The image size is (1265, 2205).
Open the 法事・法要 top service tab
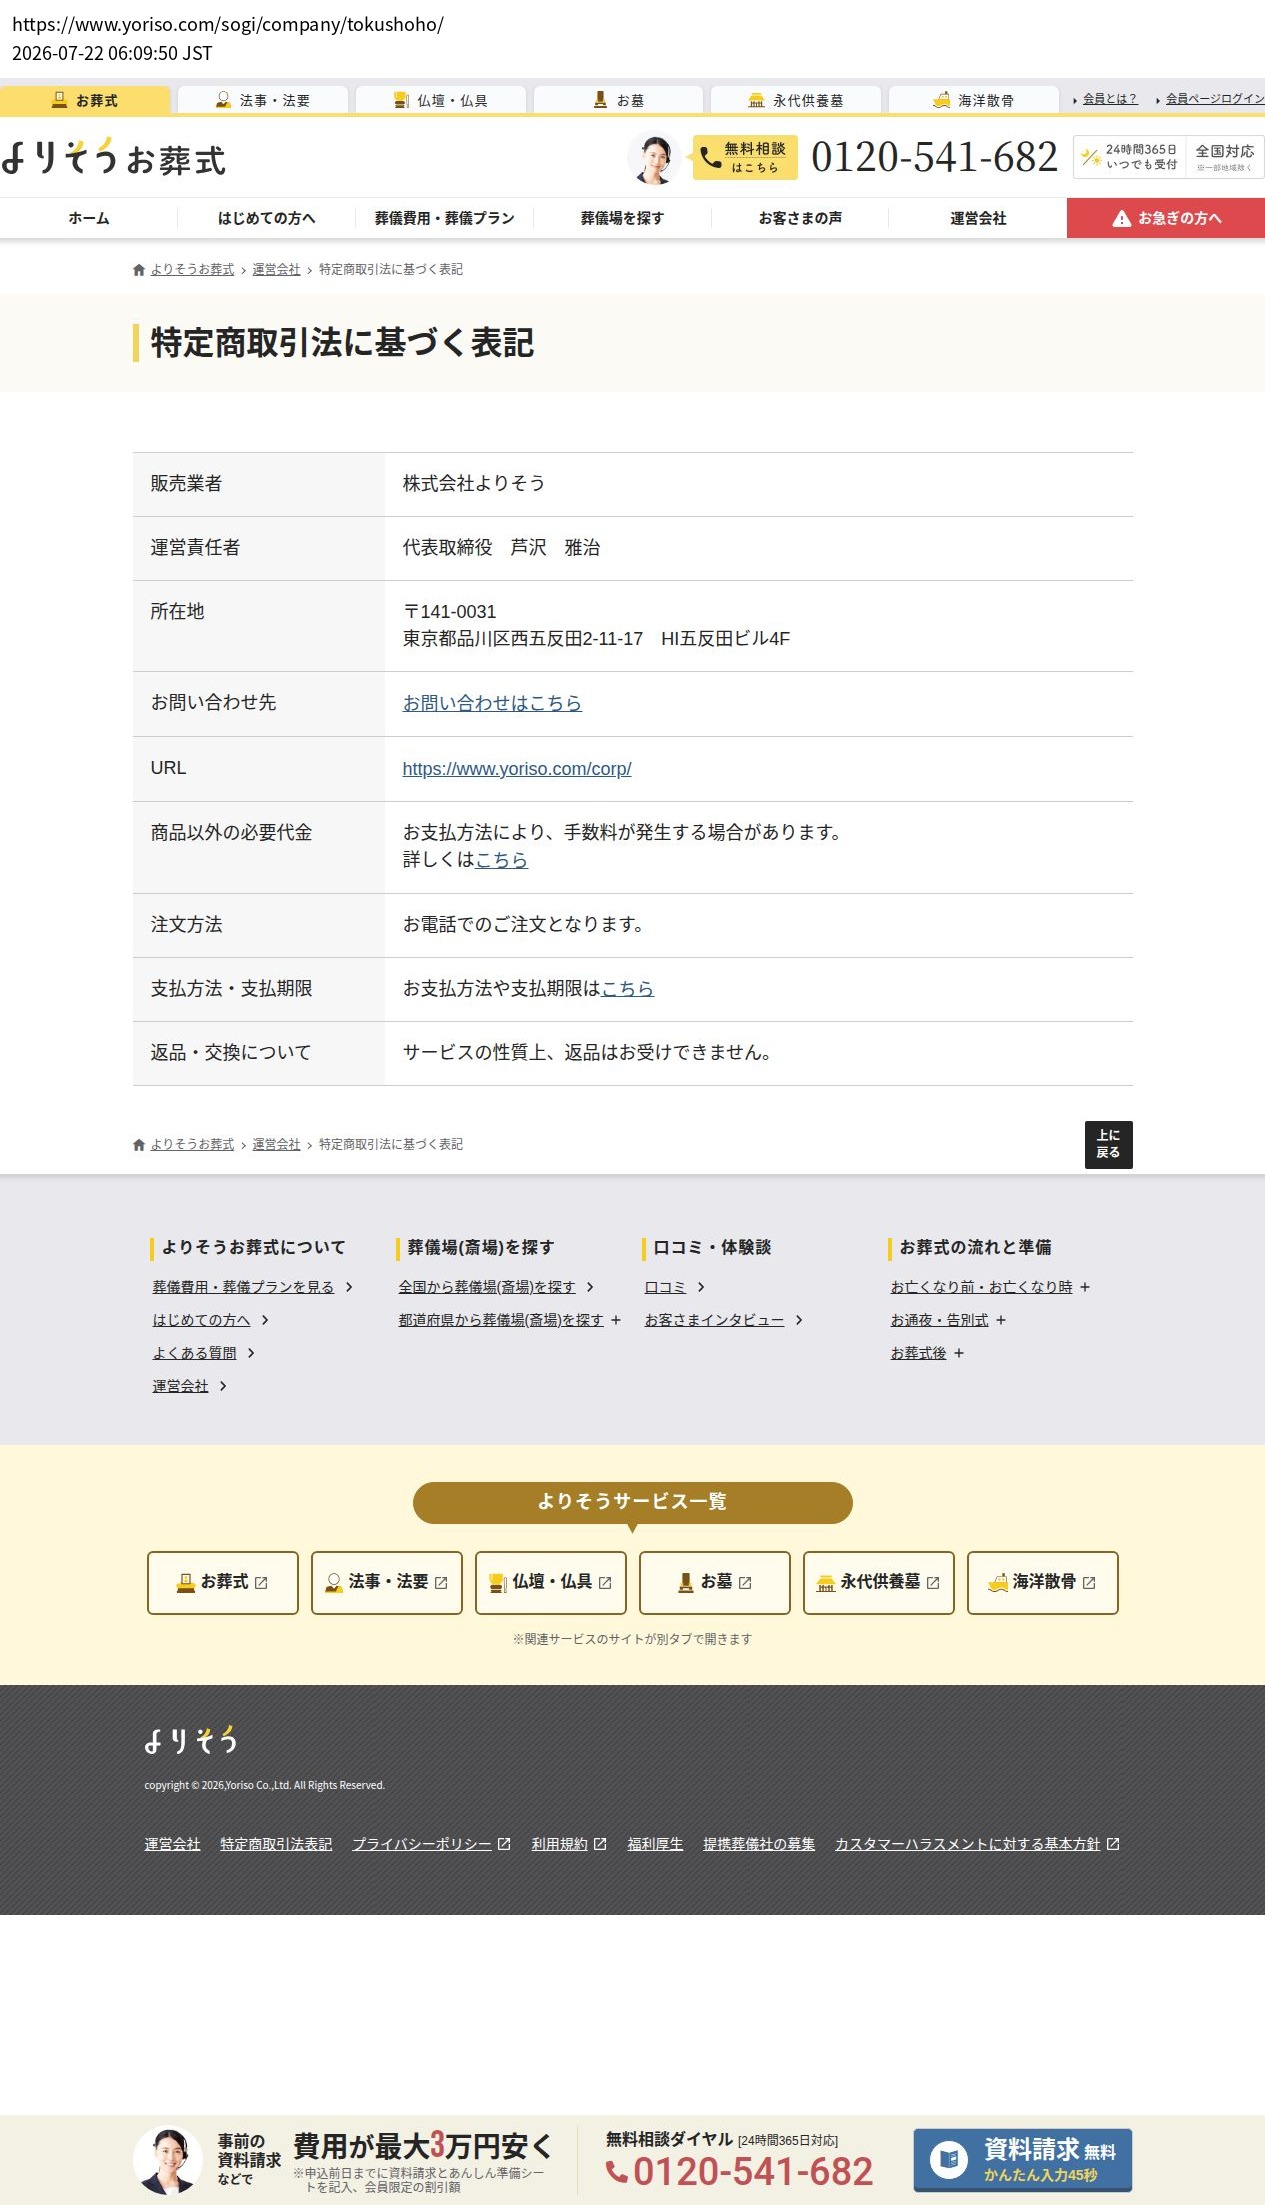(x=263, y=100)
